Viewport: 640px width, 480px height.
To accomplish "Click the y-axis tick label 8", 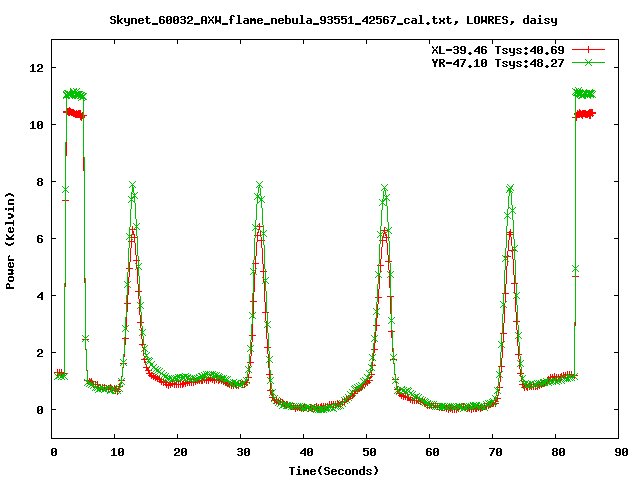I will pyautogui.click(x=40, y=182).
